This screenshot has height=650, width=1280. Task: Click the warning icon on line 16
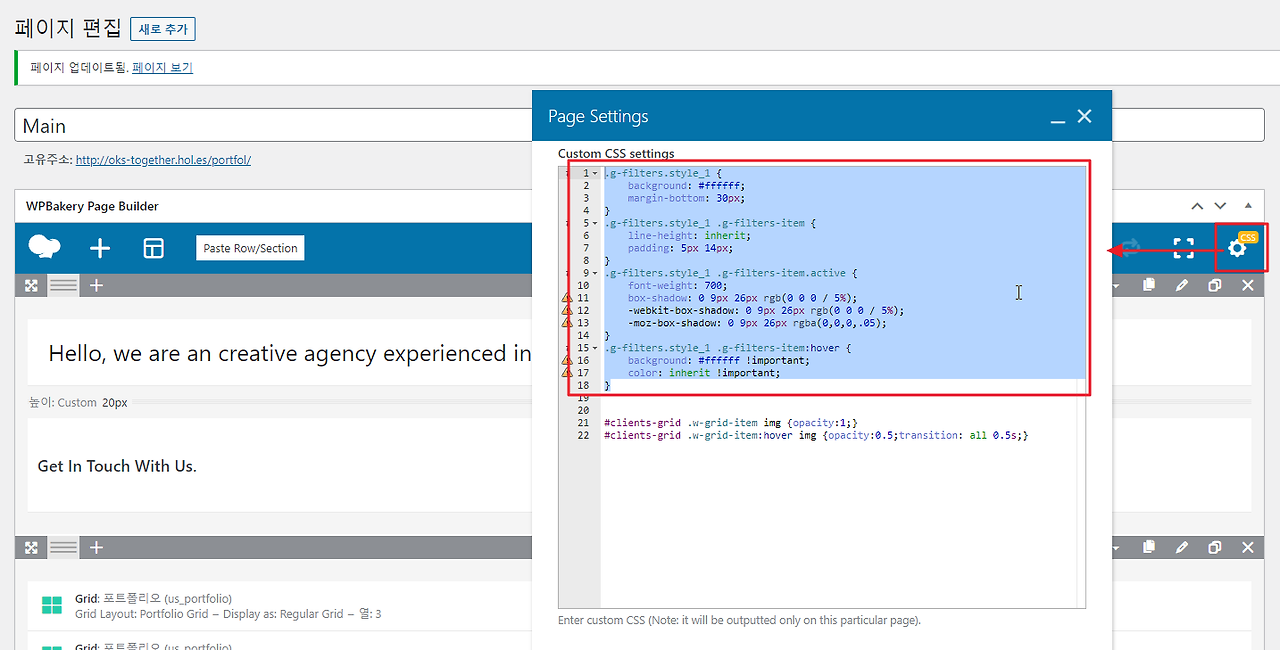tap(567, 360)
